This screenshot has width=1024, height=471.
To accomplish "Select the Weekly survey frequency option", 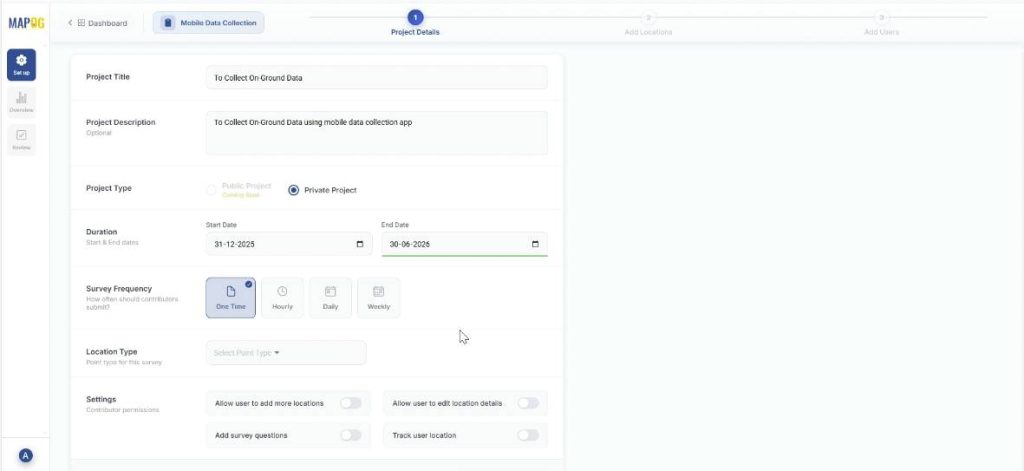I will point(378,297).
